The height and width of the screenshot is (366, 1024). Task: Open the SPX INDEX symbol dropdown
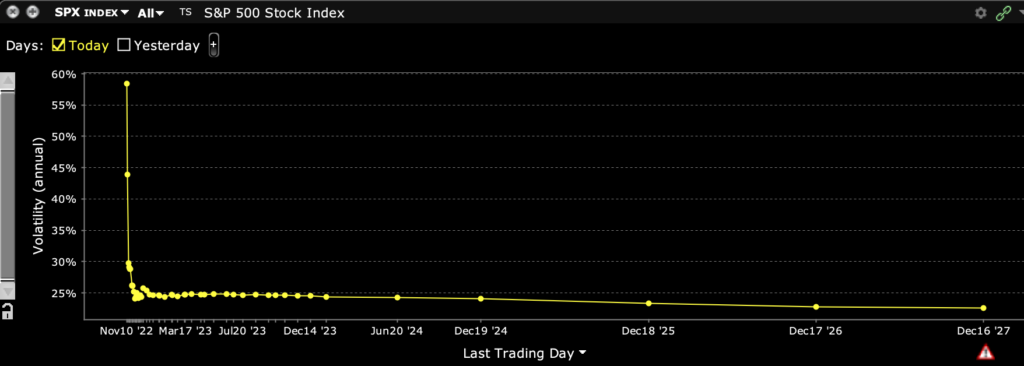pos(91,12)
